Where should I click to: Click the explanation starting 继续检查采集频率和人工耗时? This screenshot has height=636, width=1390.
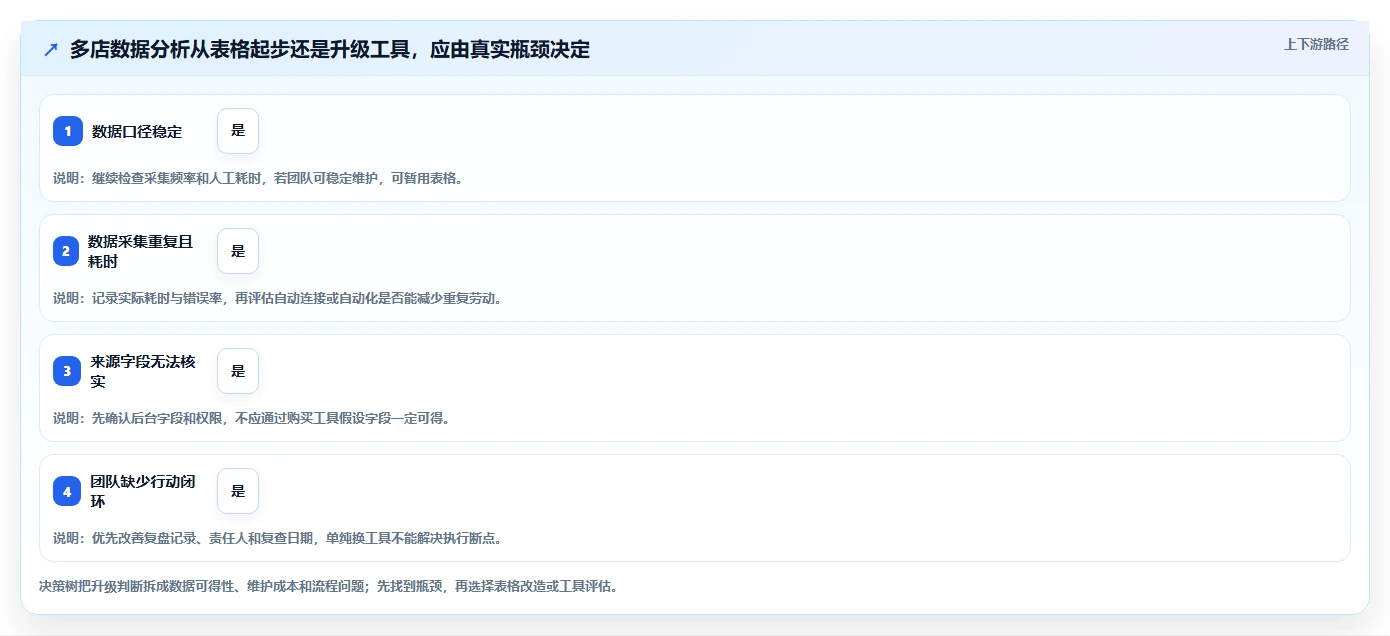tap(257, 178)
